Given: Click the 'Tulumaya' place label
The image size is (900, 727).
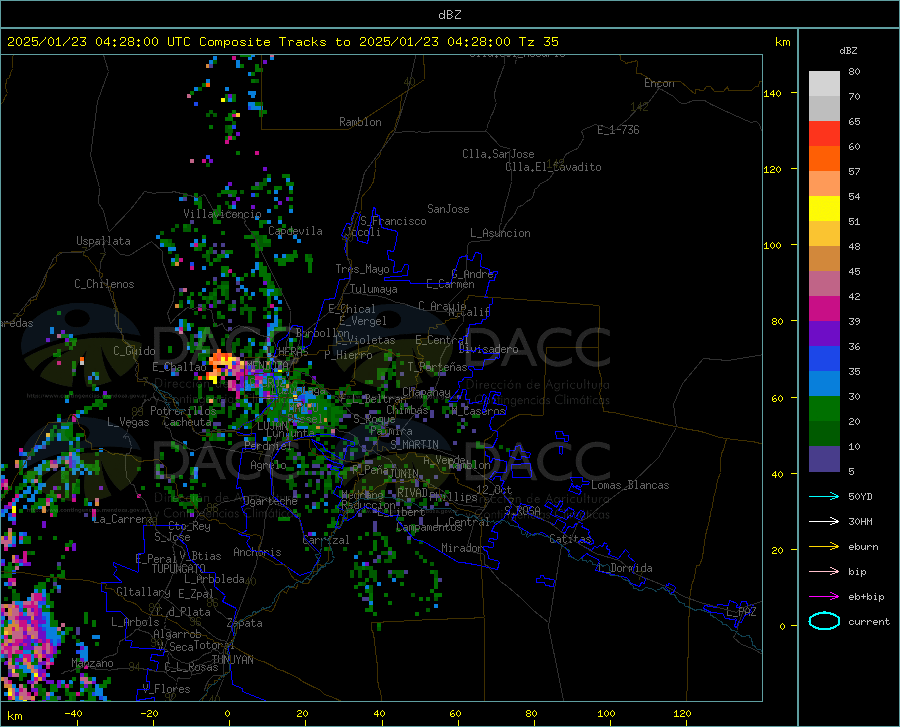Looking at the screenshot, I should pyautogui.click(x=374, y=289).
